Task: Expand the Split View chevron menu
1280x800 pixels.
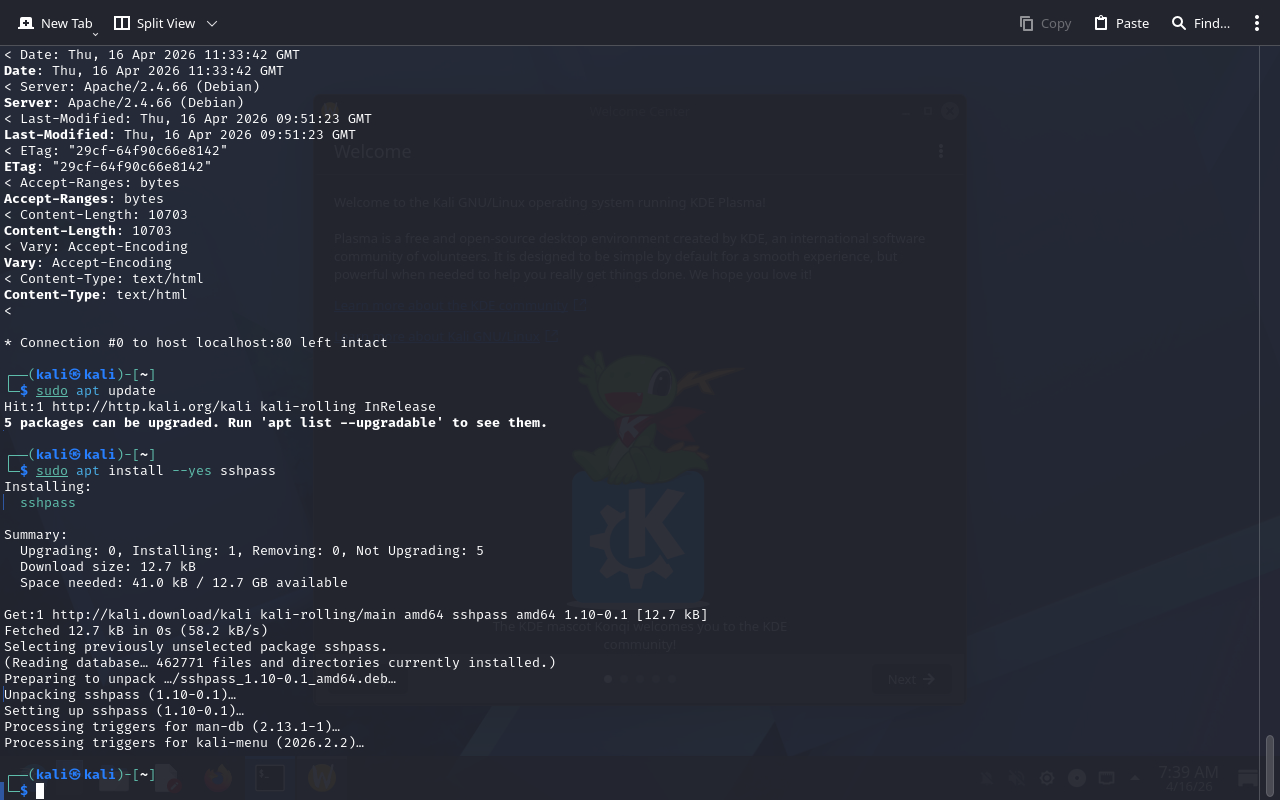Action: pyautogui.click(x=212, y=23)
